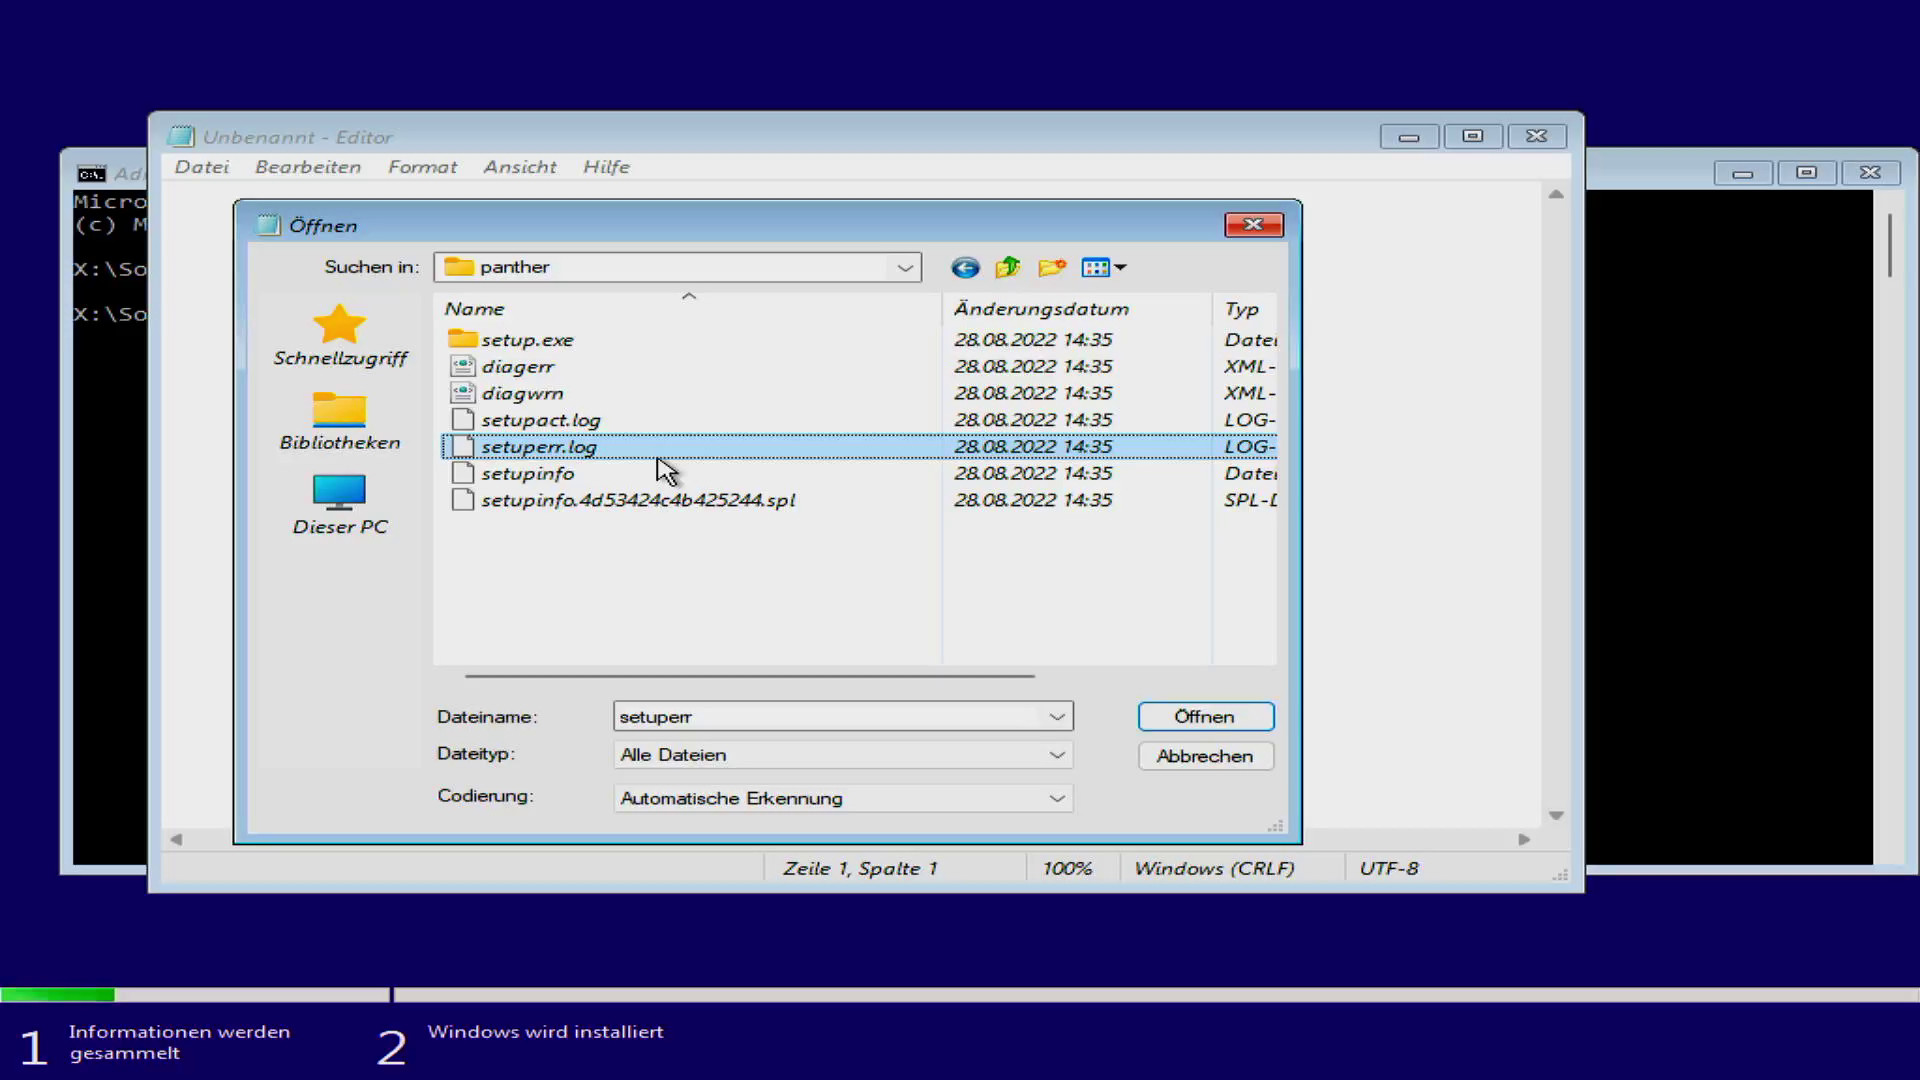Click the diagwrn XML file icon
The width and height of the screenshot is (1920, 1080).
(x=462, y=393)
